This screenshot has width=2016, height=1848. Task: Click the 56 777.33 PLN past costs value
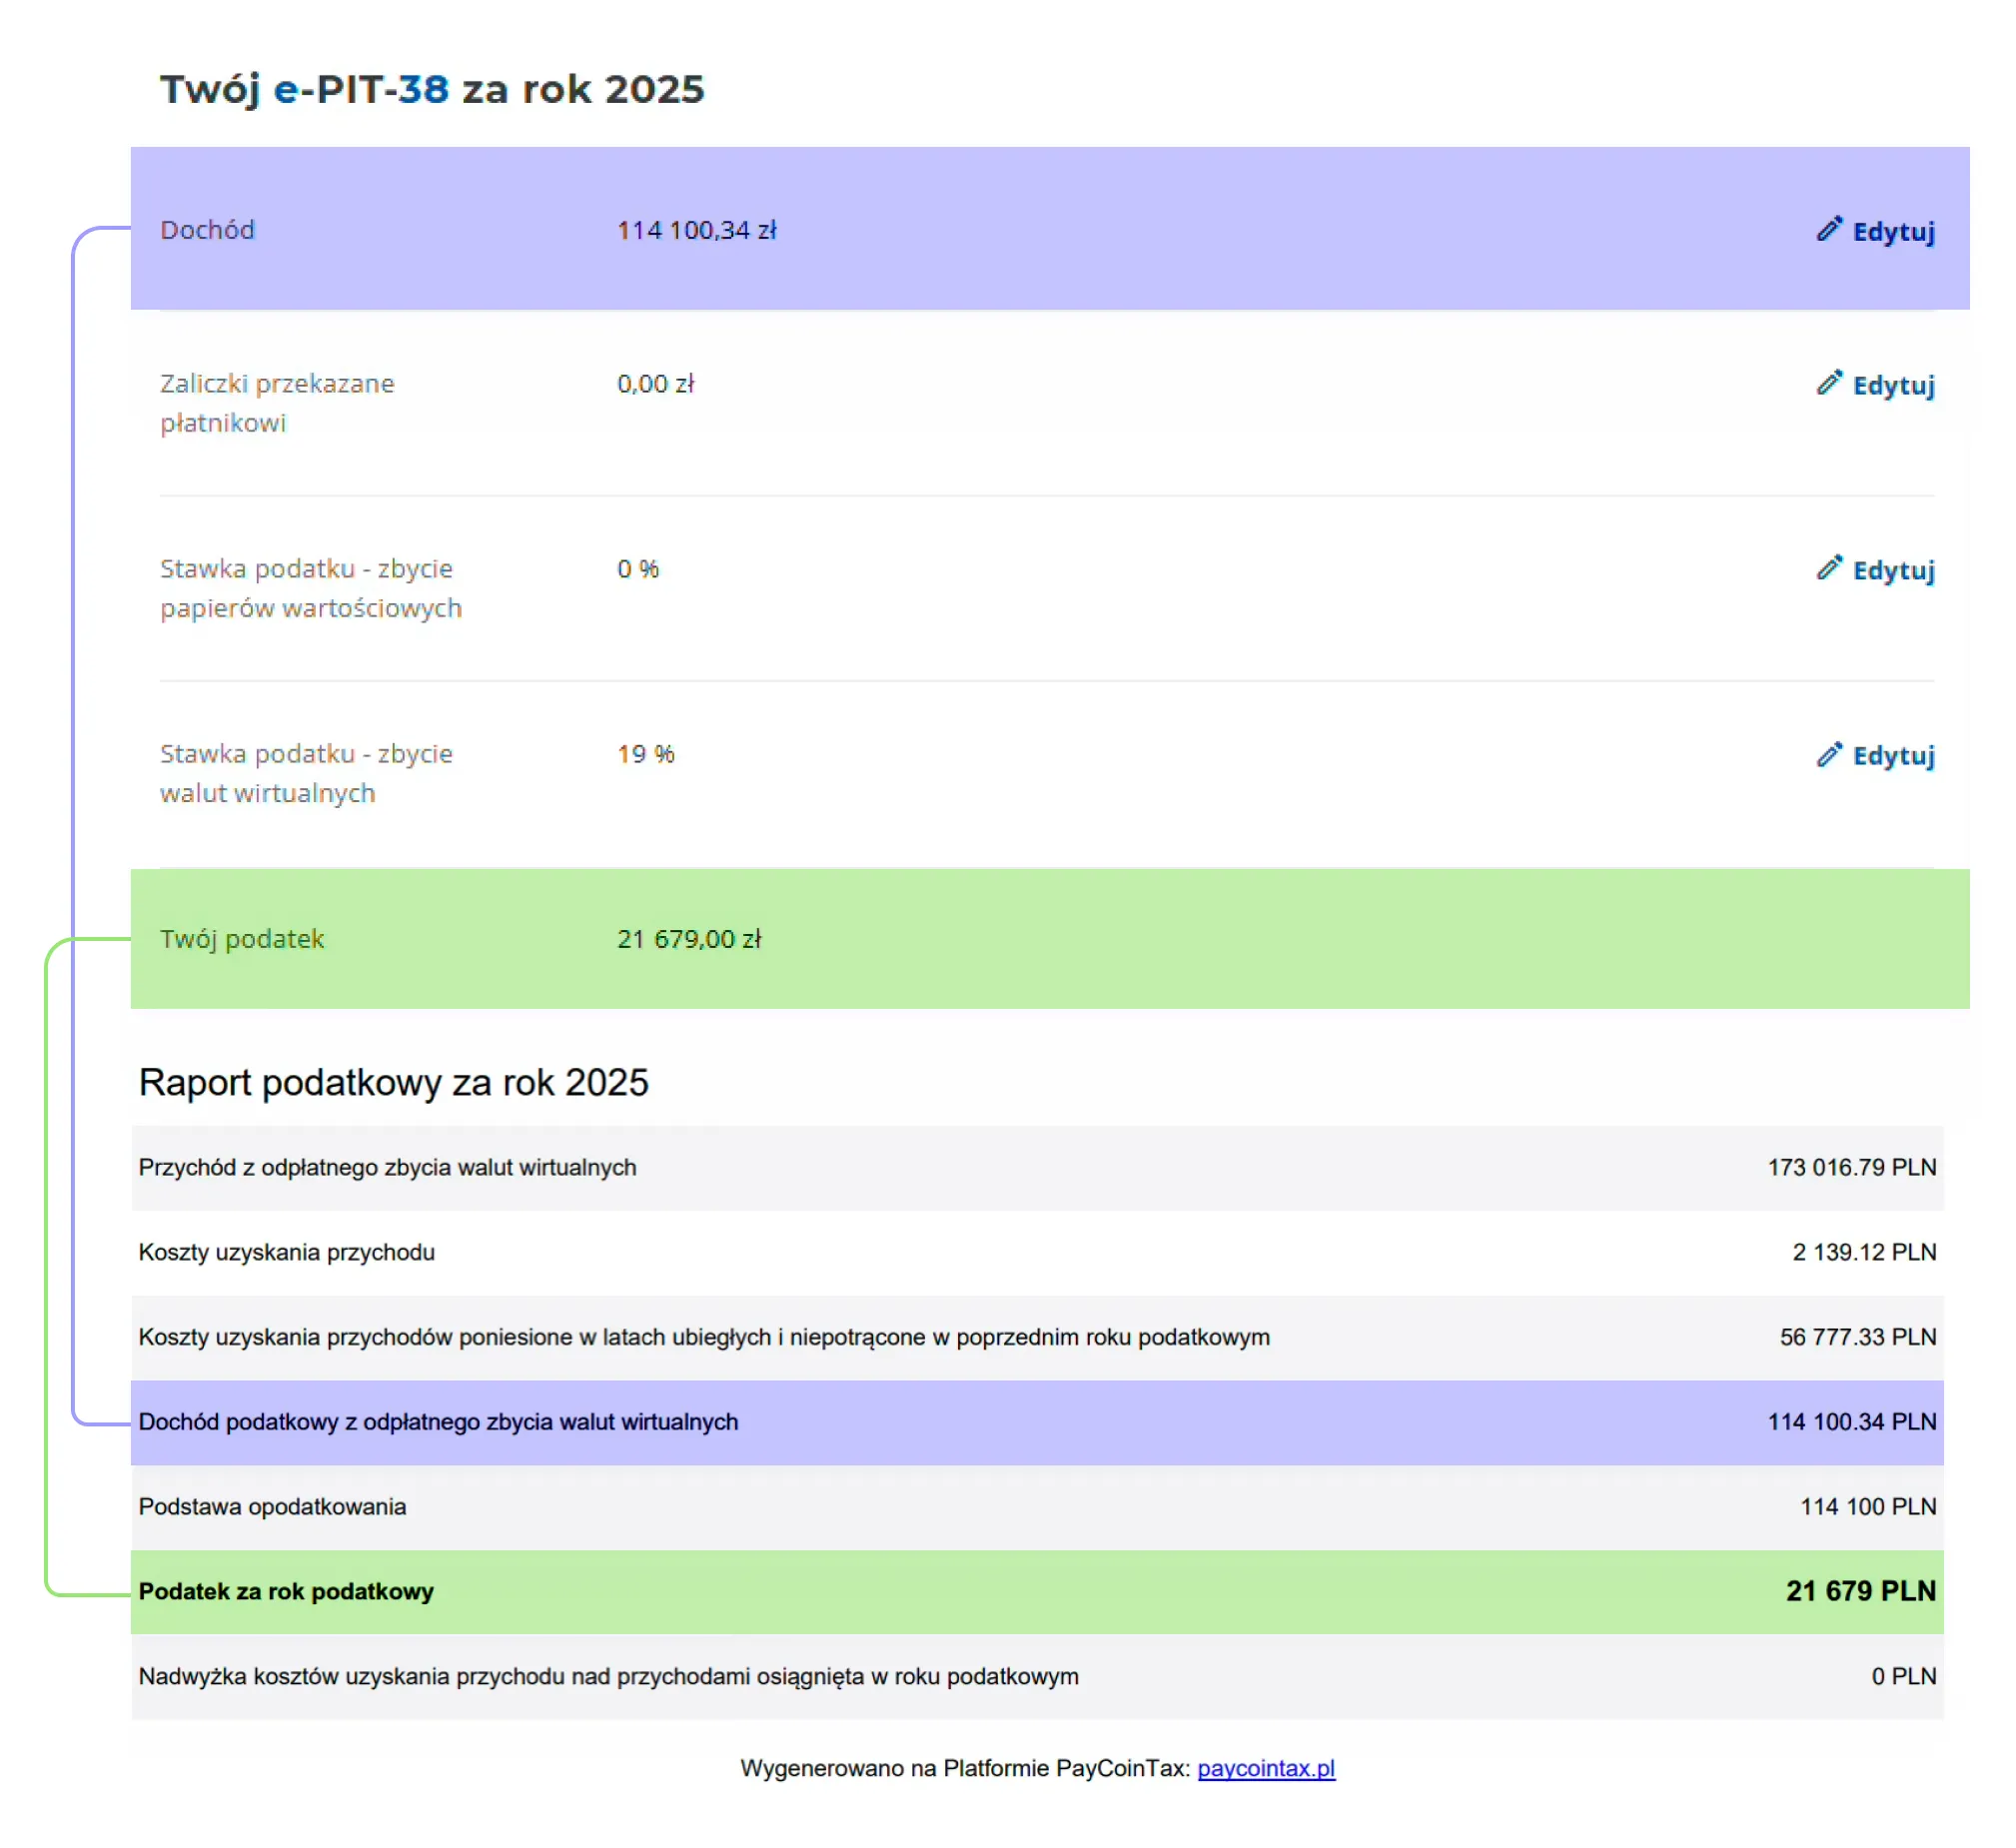1857,1337
